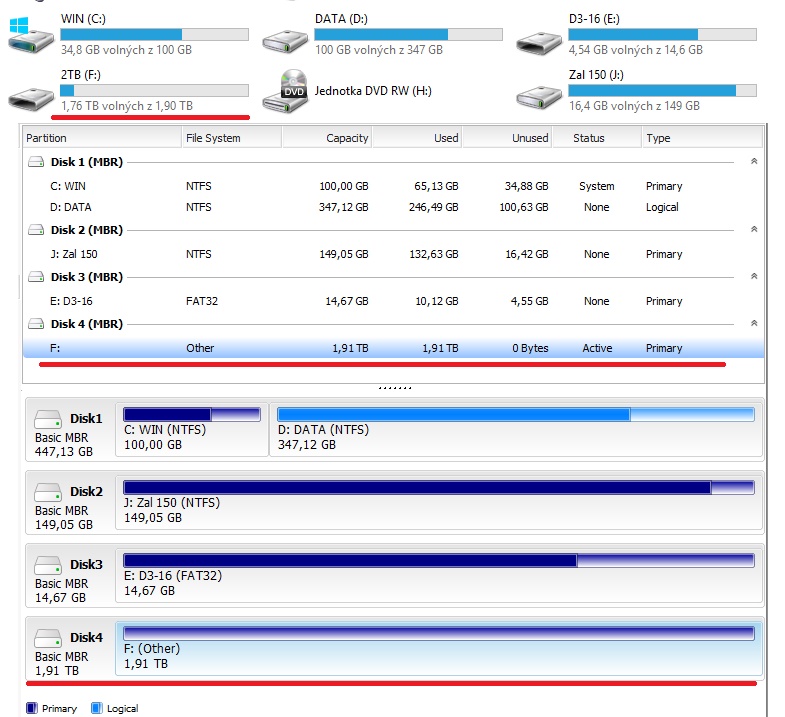
Task: Click the Disk4 icon in disk map
Action: coord(49,637)
